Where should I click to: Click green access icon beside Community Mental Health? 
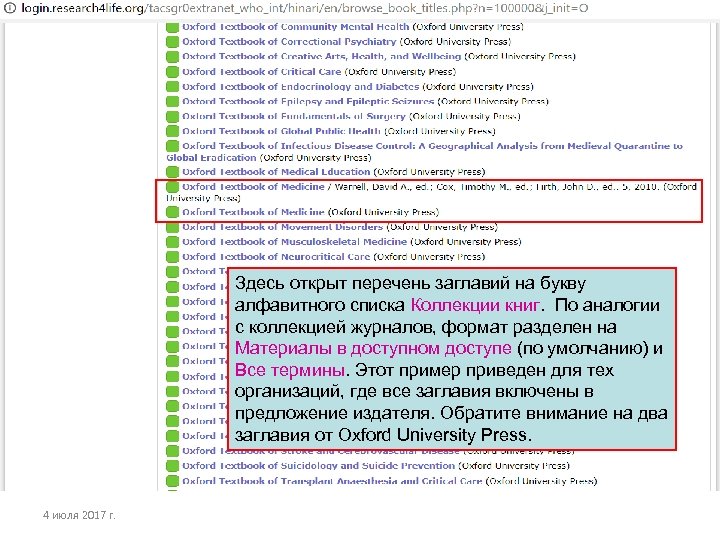[x=172, y=27]
